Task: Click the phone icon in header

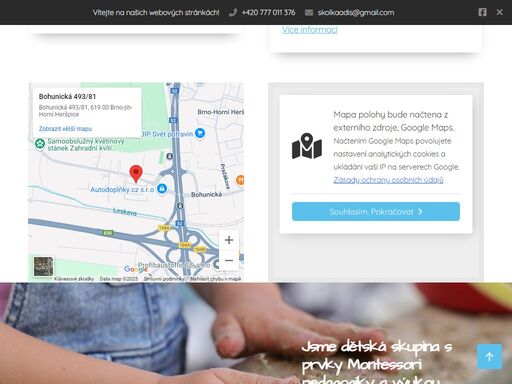Action: [233, 13]
